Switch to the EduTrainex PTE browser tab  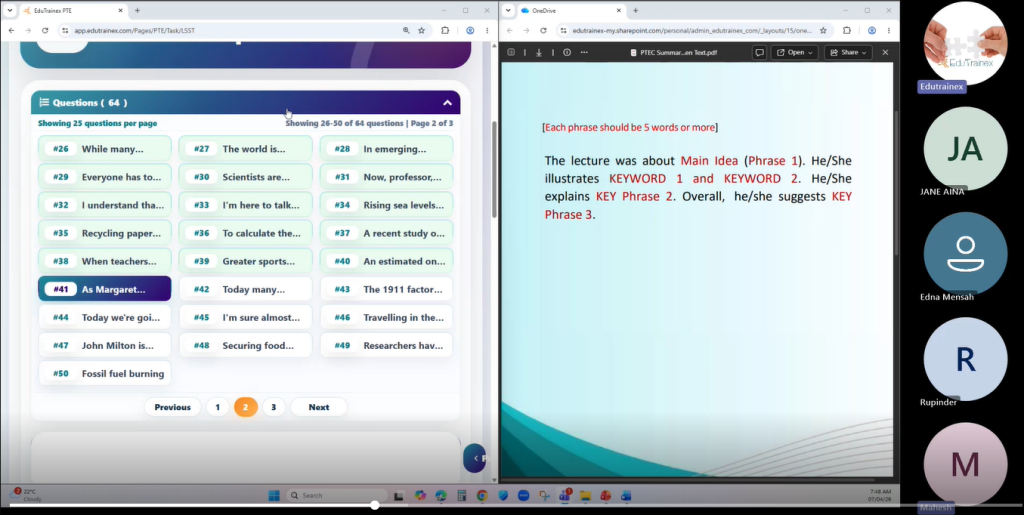coord(73,10)
